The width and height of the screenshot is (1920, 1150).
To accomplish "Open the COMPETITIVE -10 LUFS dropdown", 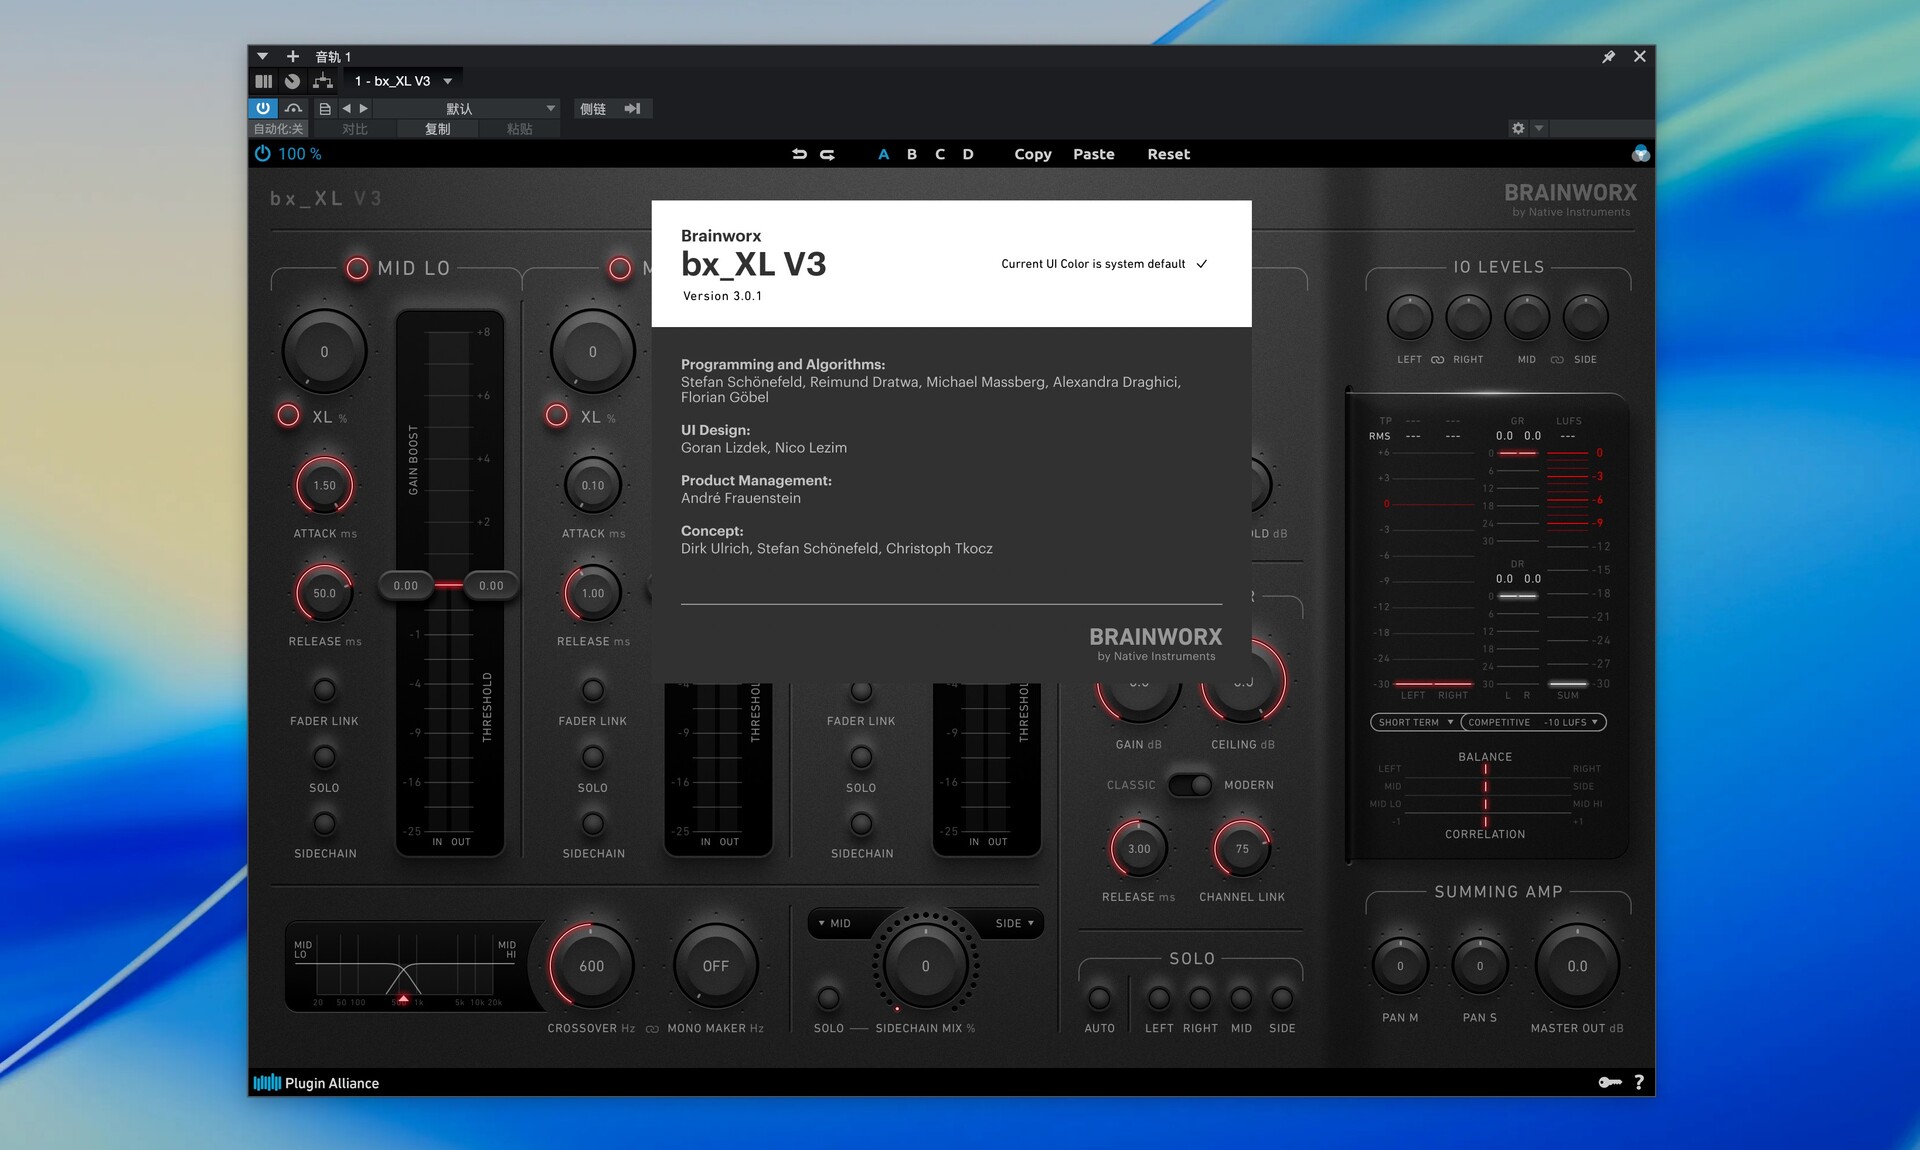I will (1534, 722).
